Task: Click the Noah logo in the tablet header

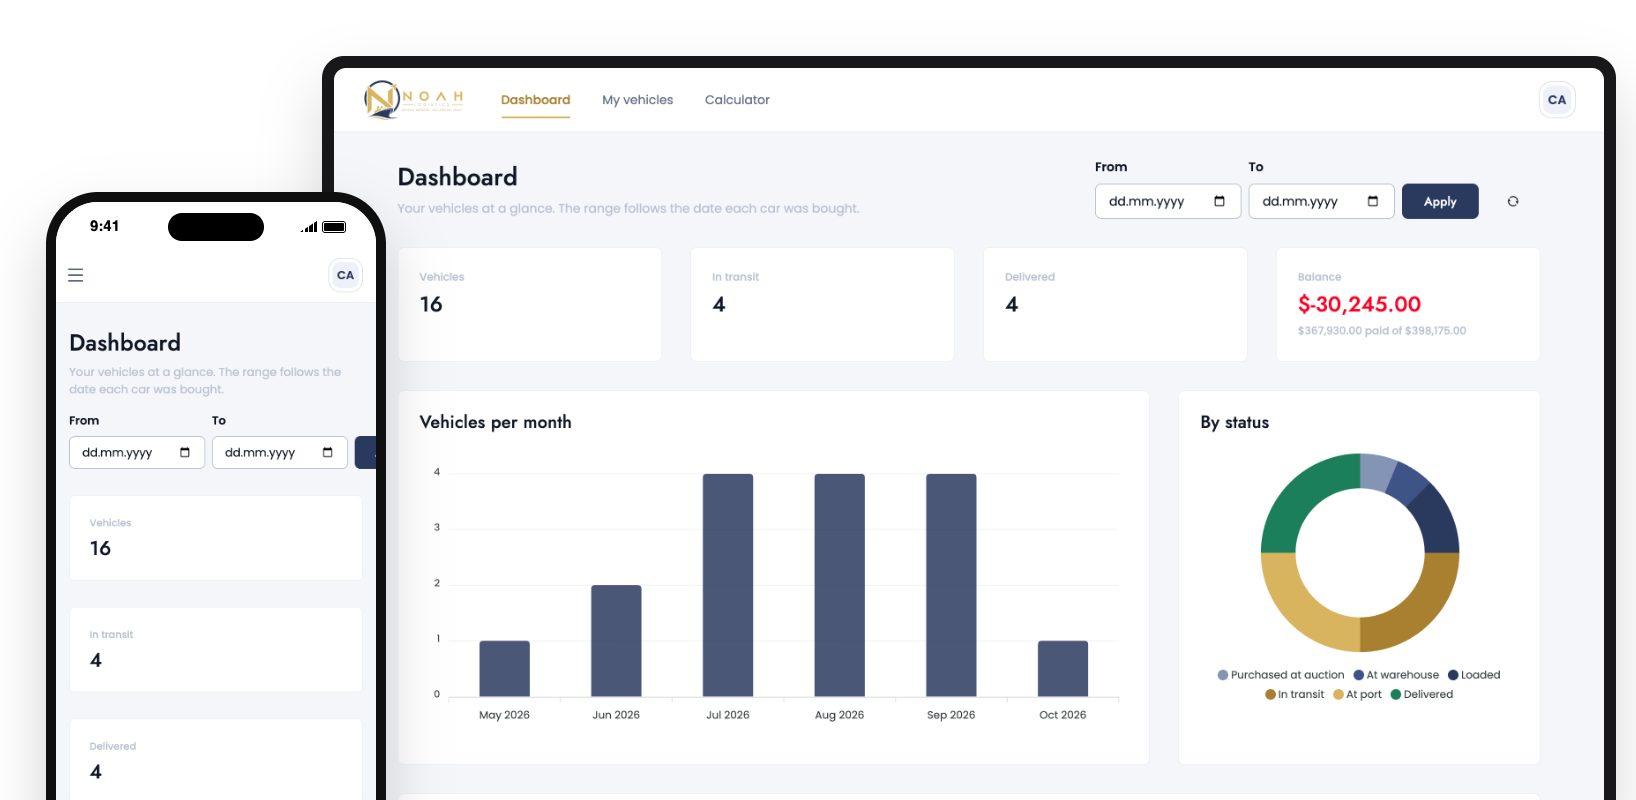Action: click(x=414, y=99)
